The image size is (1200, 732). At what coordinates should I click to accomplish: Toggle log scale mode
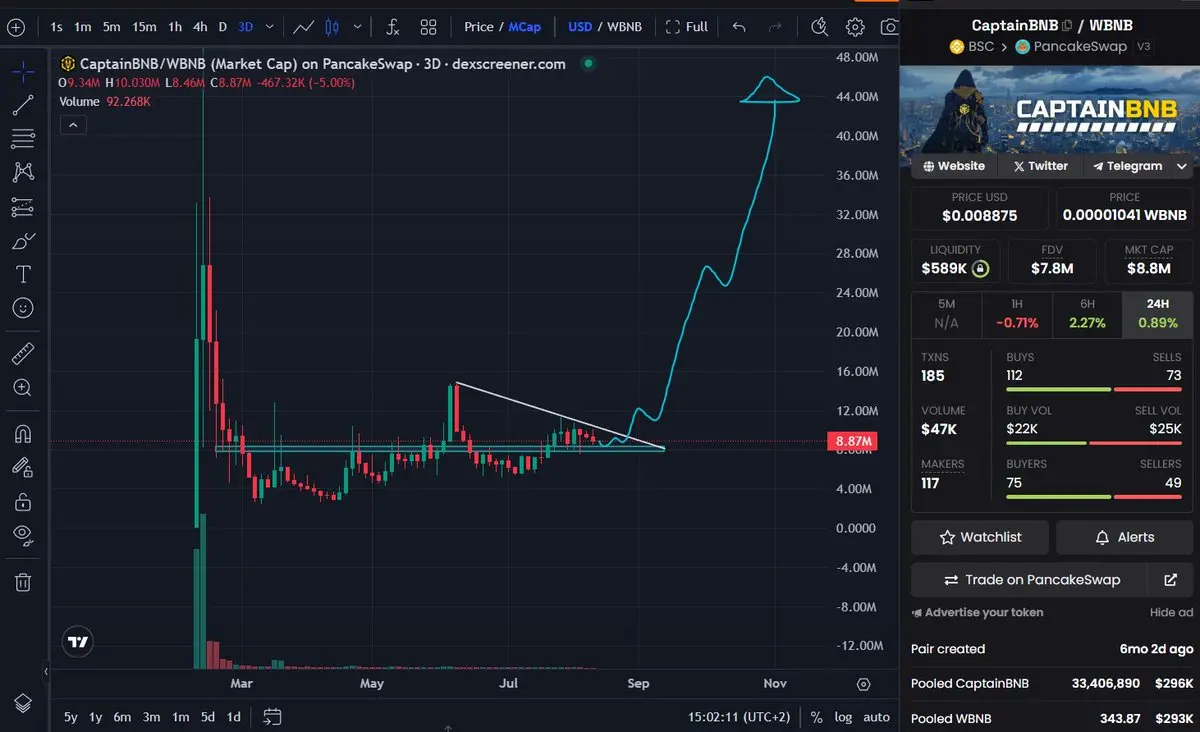[x=844, y=717]
